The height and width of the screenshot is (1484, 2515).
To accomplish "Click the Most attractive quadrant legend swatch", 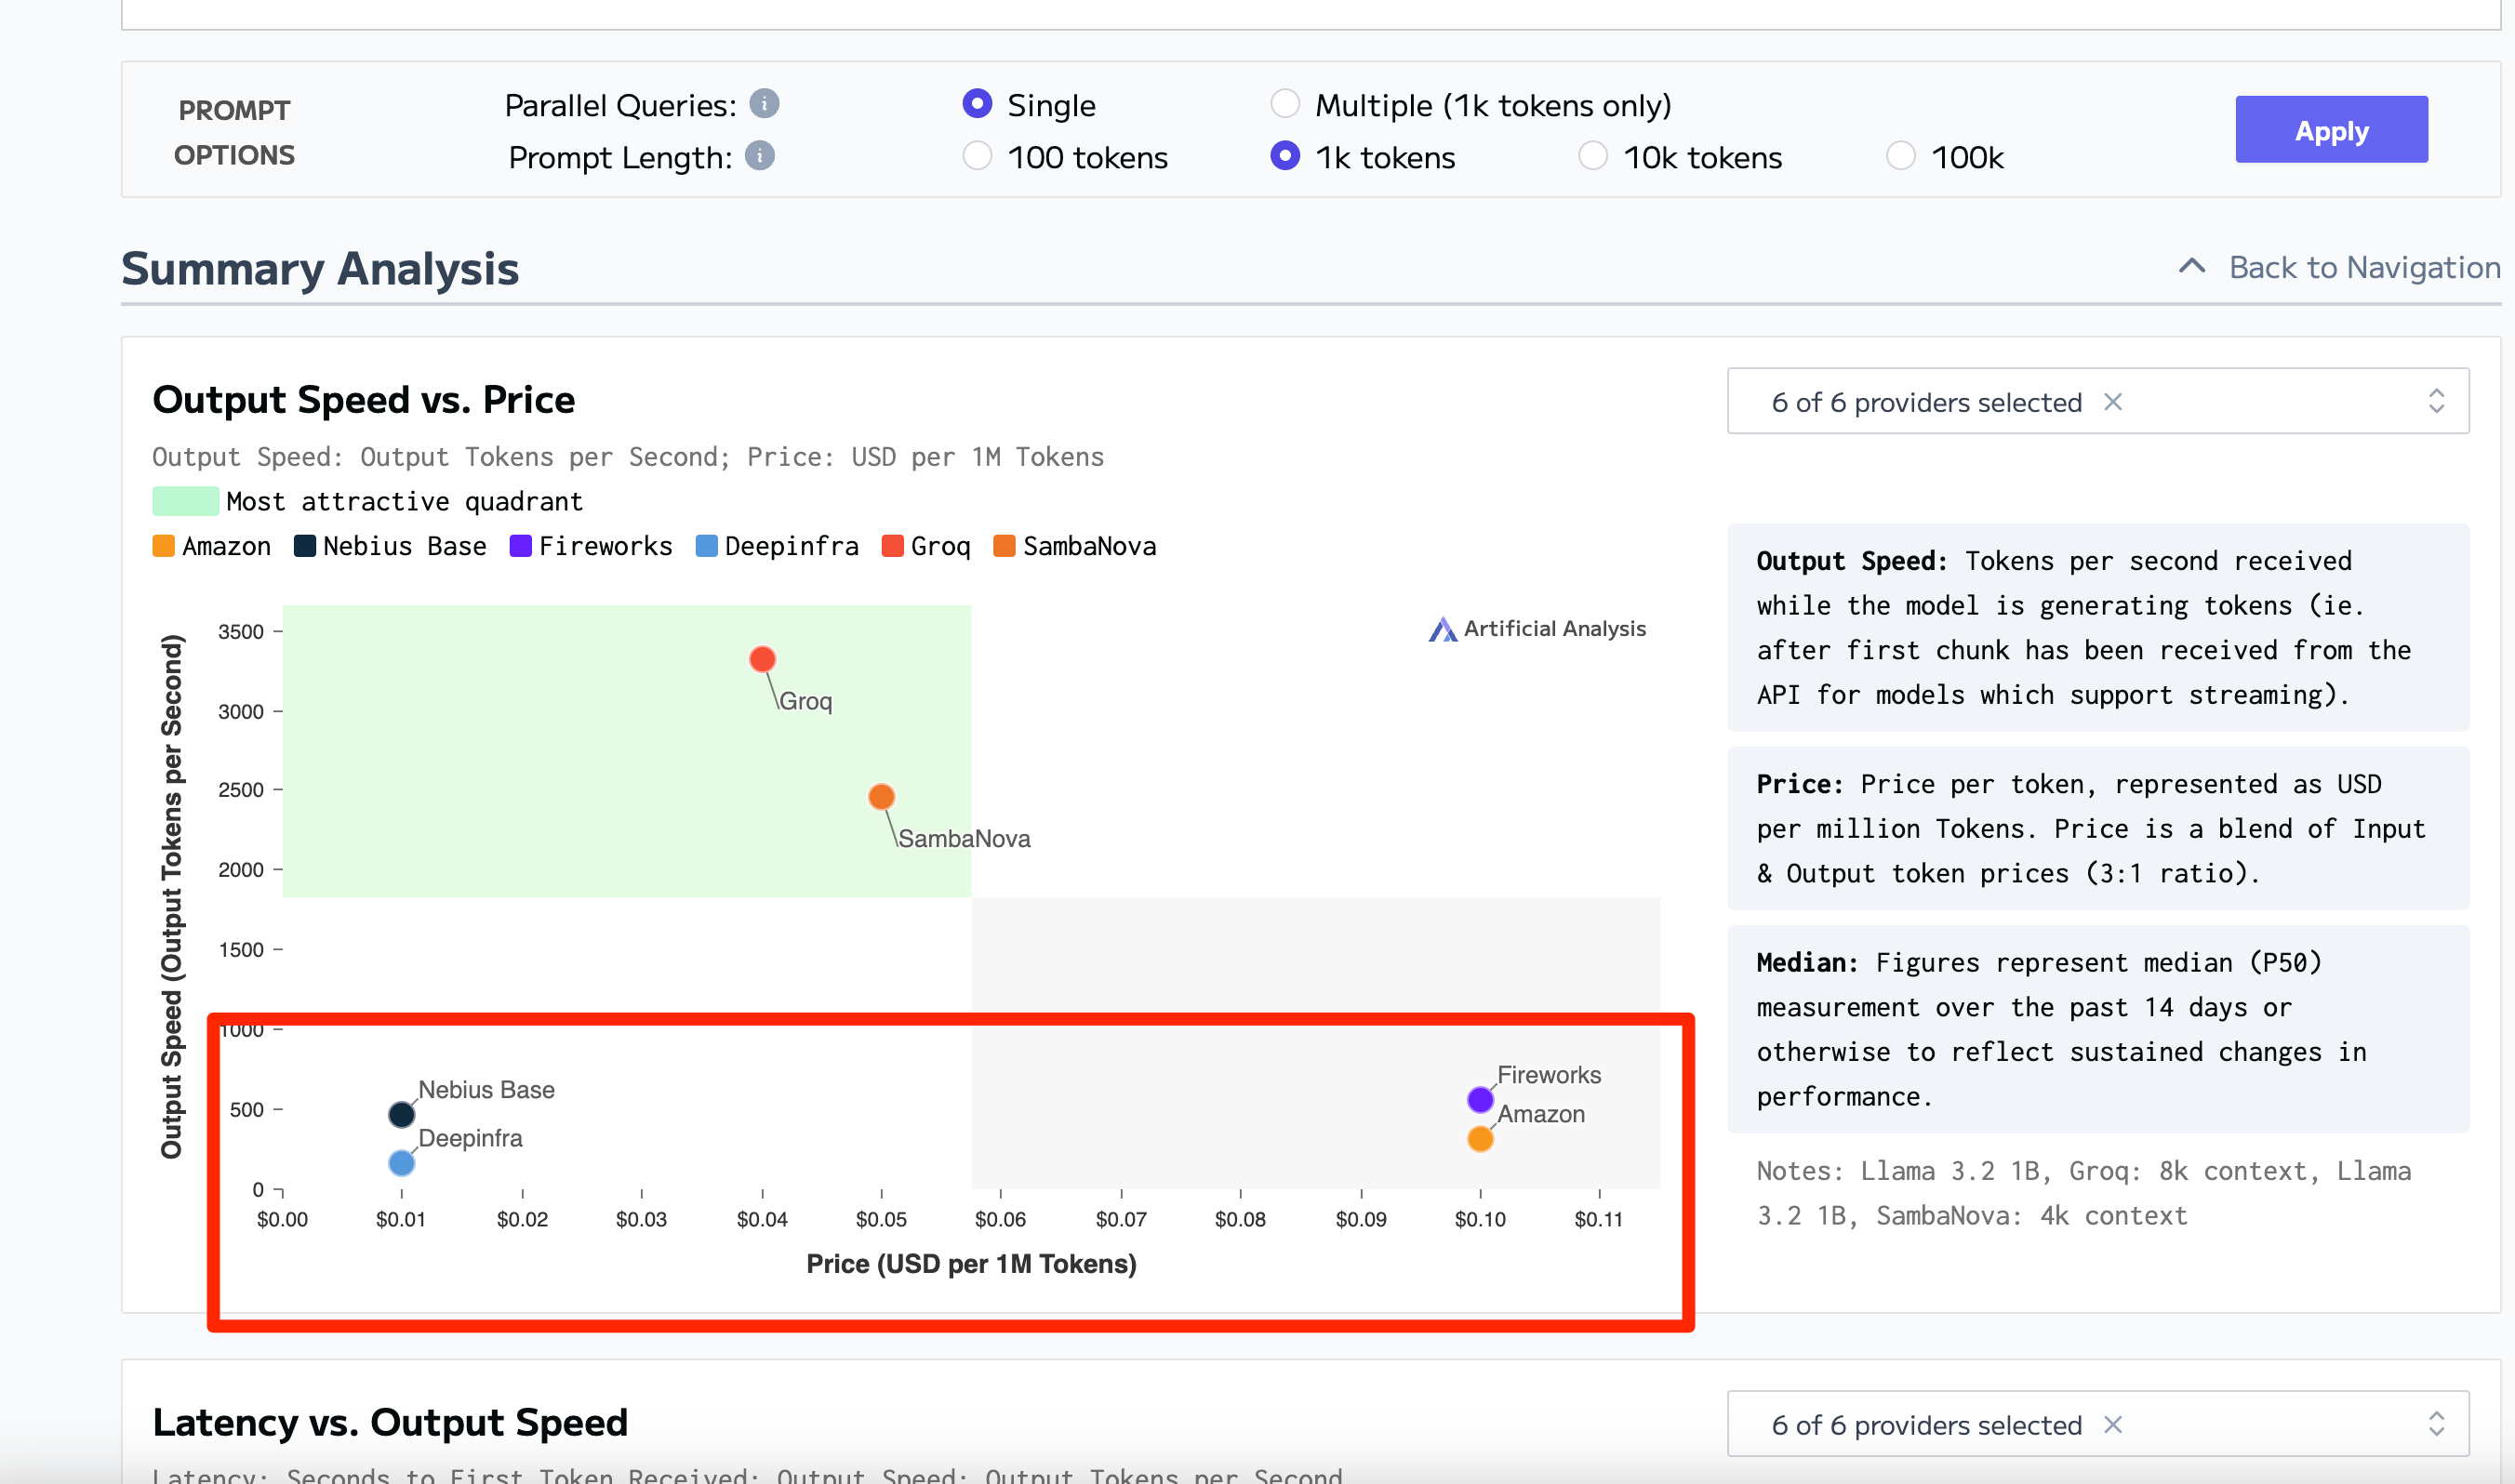I will pos(185,501).
